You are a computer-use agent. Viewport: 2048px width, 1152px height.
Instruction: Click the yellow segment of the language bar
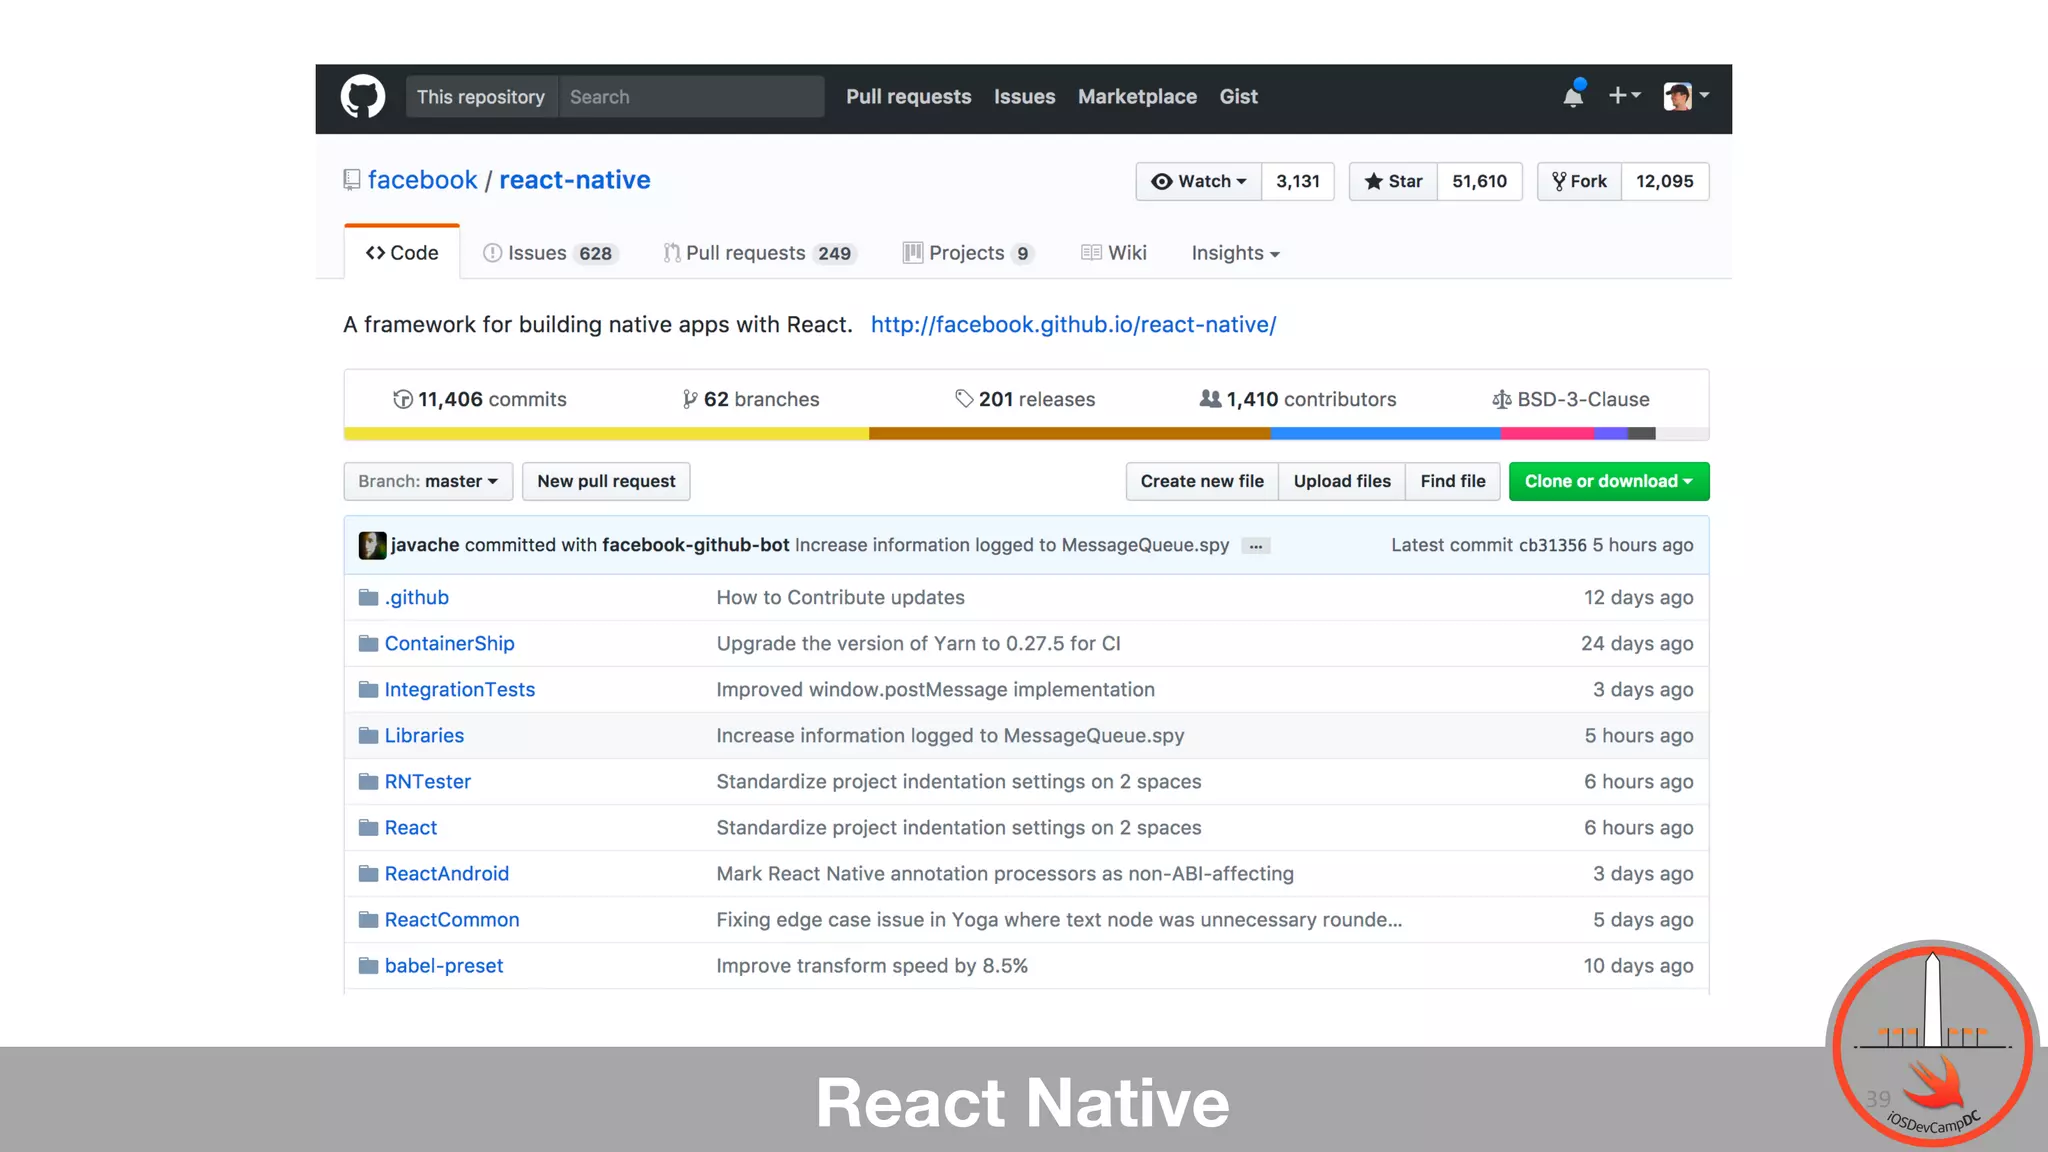click(x=606, y=434)
